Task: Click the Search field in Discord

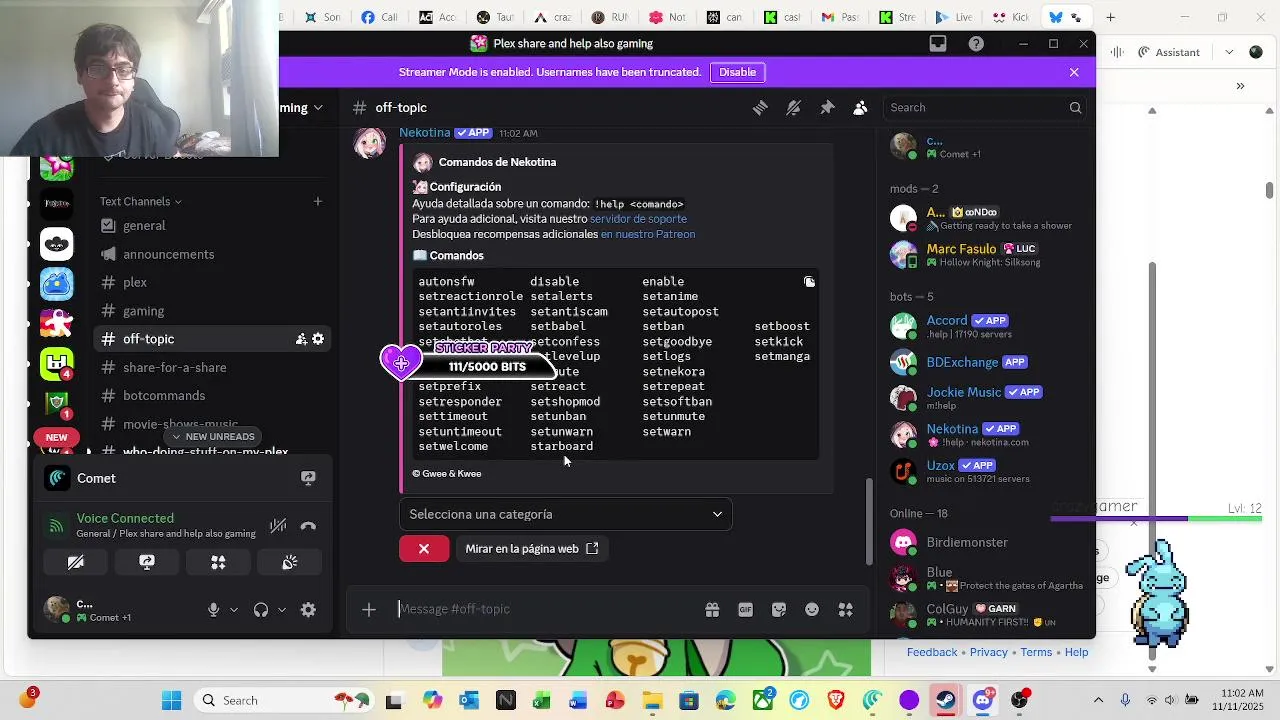Action: click(x=984, y=108)
